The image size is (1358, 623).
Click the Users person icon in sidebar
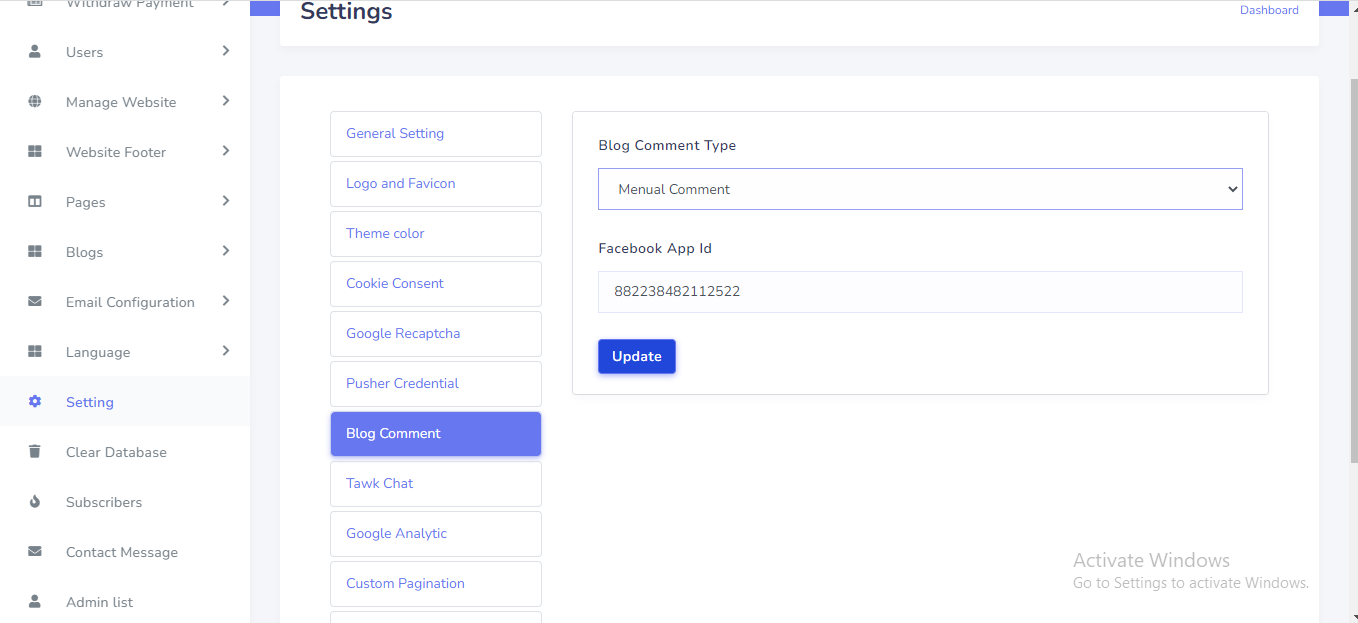(35, 51)
